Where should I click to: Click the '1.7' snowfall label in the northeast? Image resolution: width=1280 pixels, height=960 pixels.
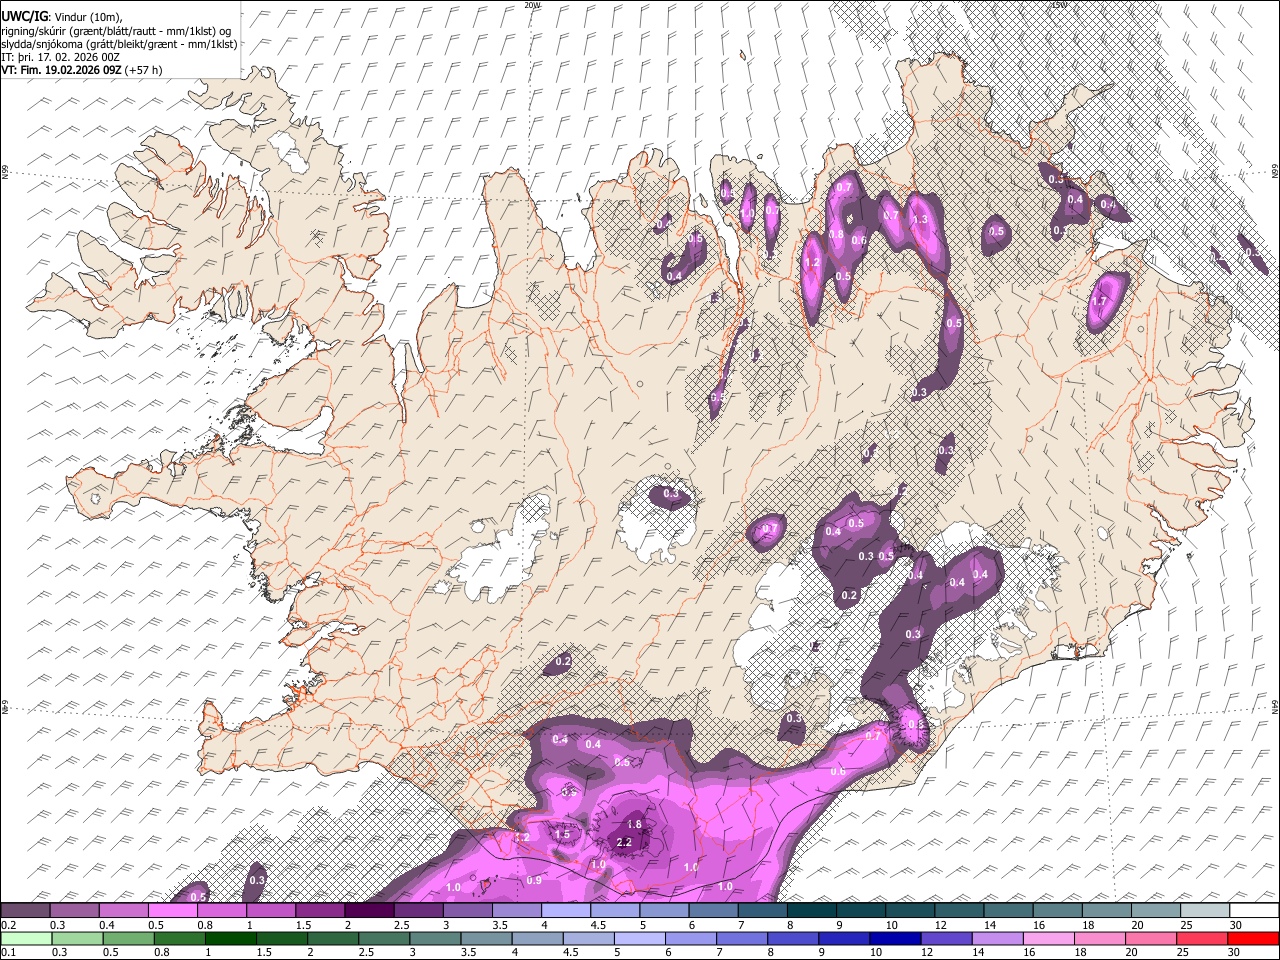pos(1100,301)
